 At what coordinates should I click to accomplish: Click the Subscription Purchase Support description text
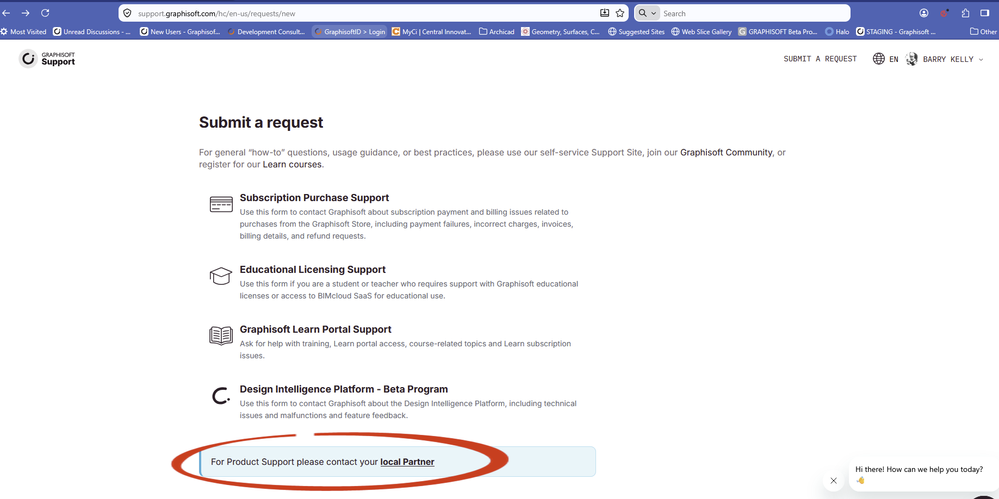(x=406, y=224)
